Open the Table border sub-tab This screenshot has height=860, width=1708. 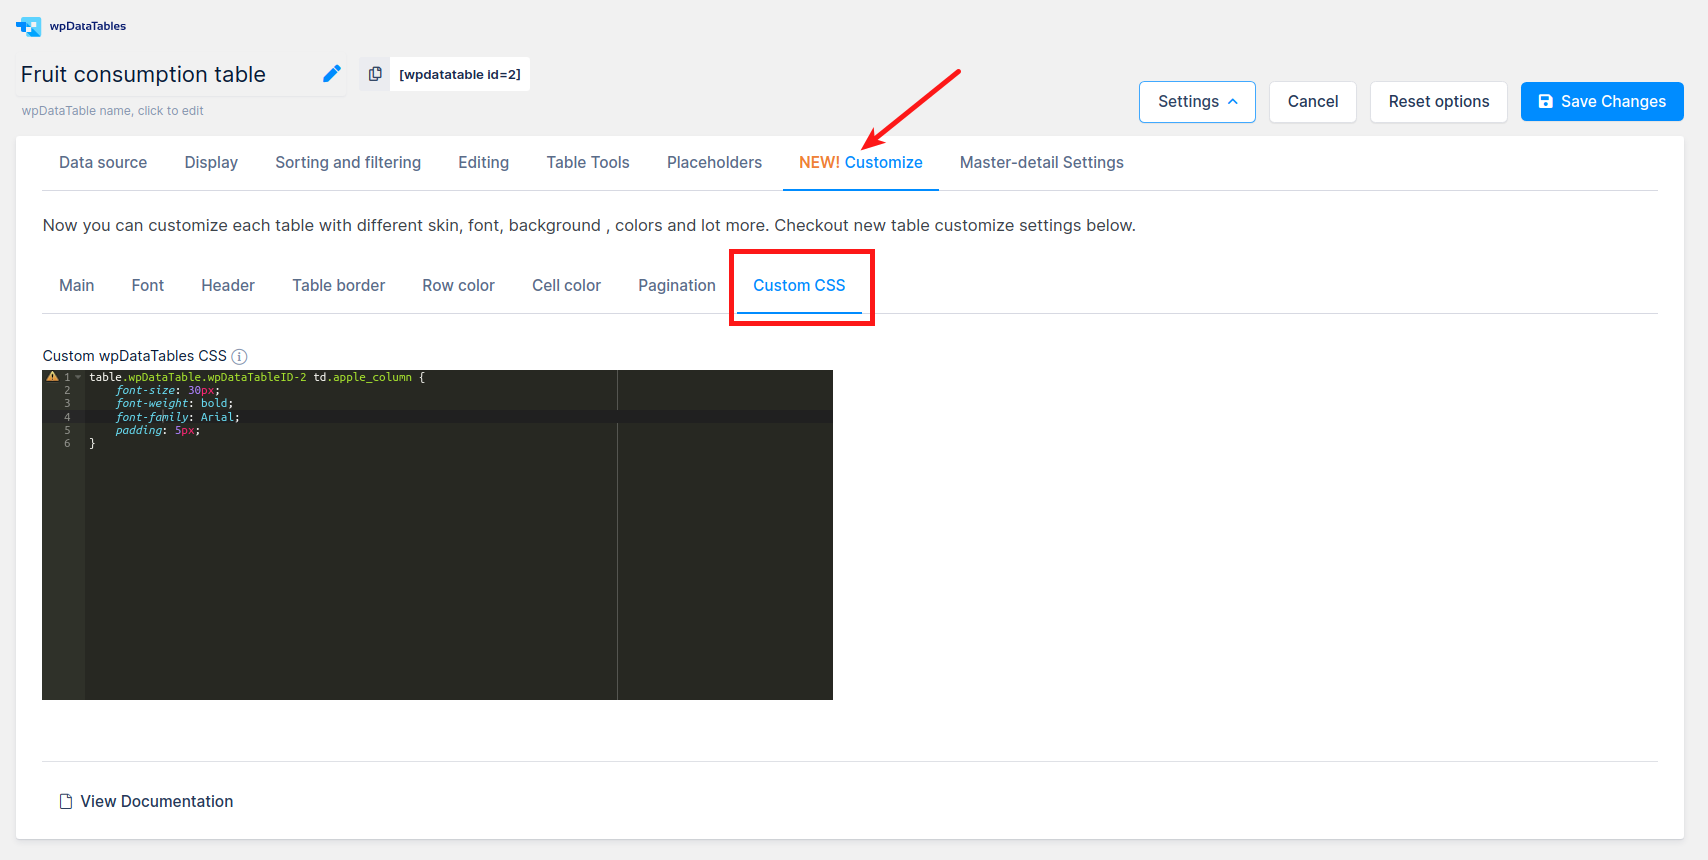click(338, 285)
